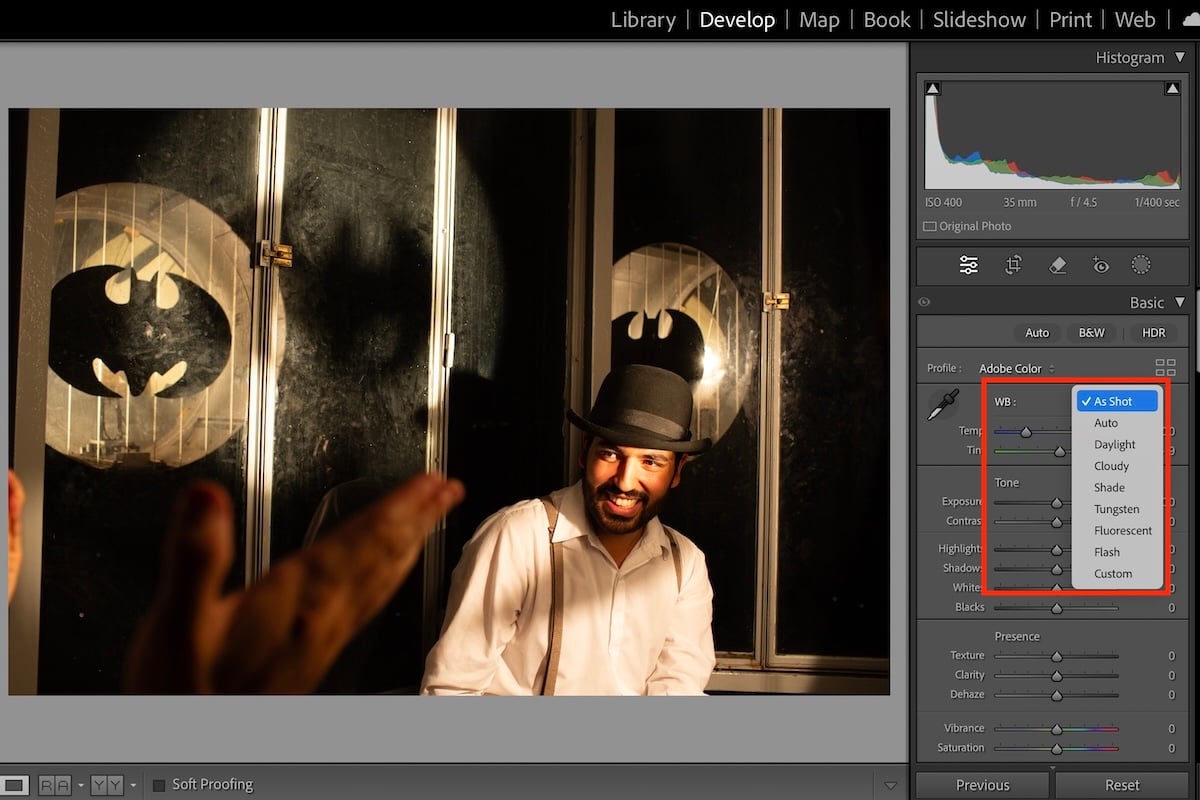Switch to the Library module
The image size is (1200, 800).
coord(643,19)
